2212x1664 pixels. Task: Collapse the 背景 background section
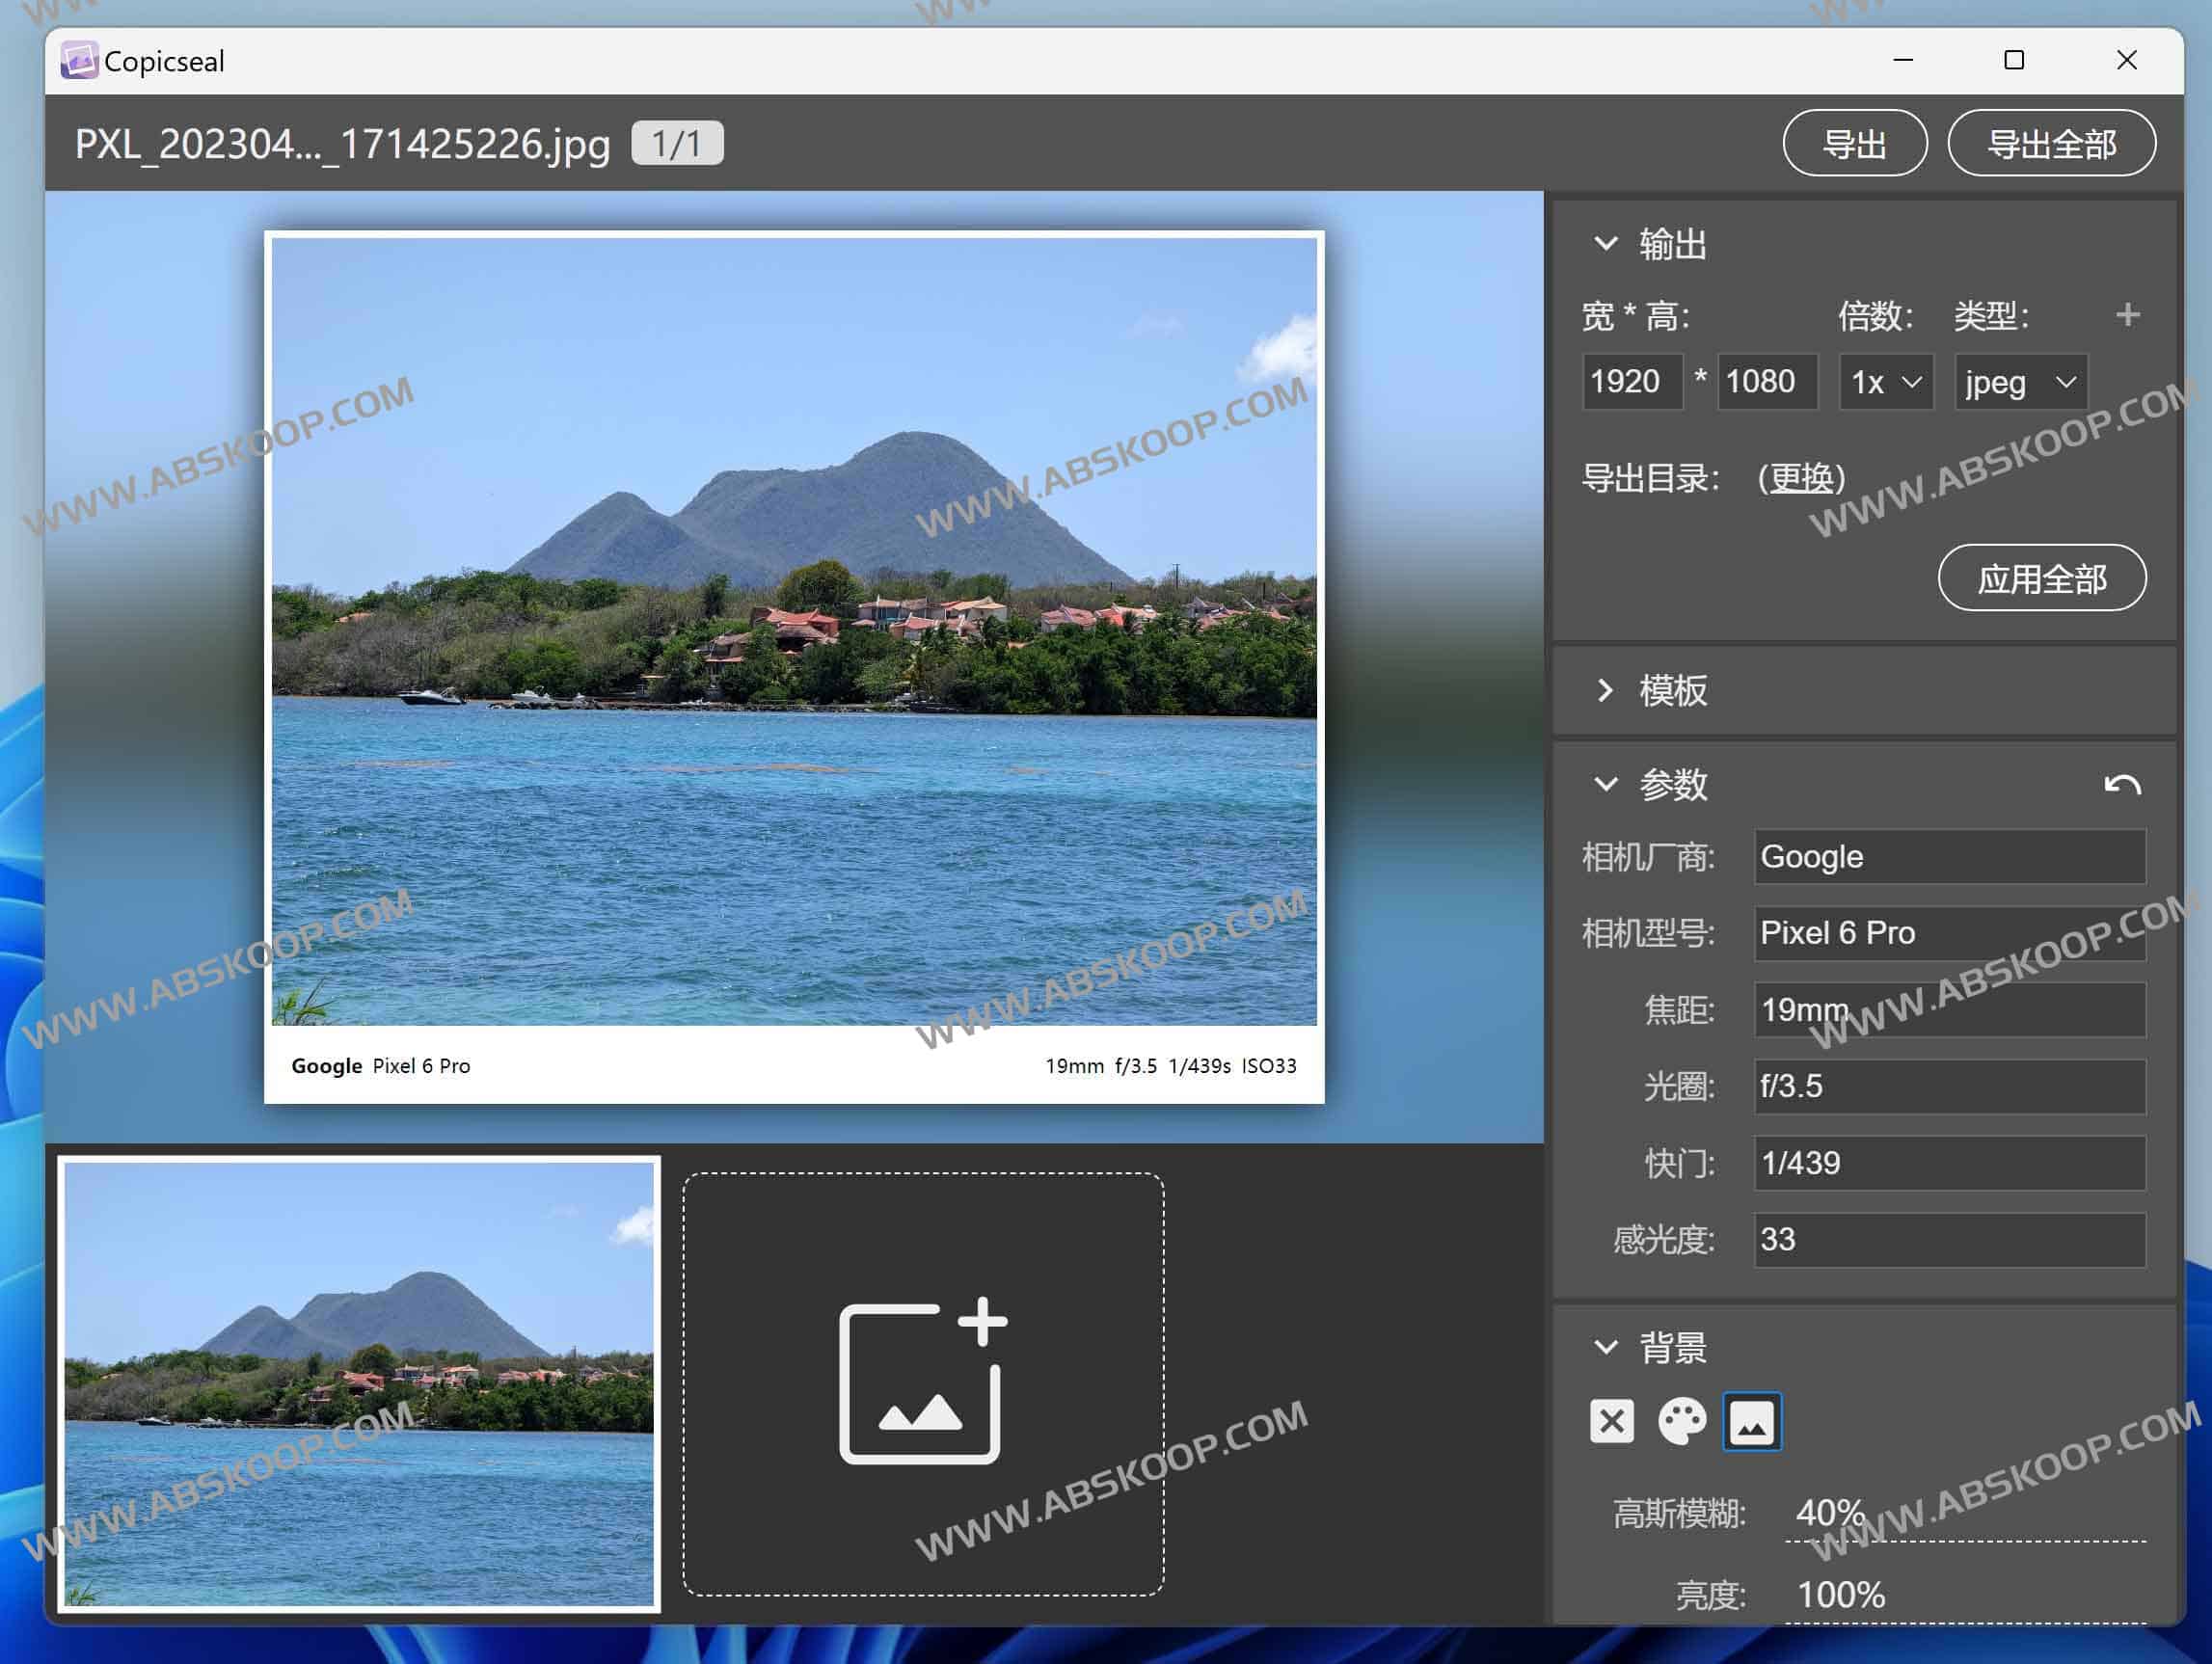pyautogui.click(x=1605, y=1348)
